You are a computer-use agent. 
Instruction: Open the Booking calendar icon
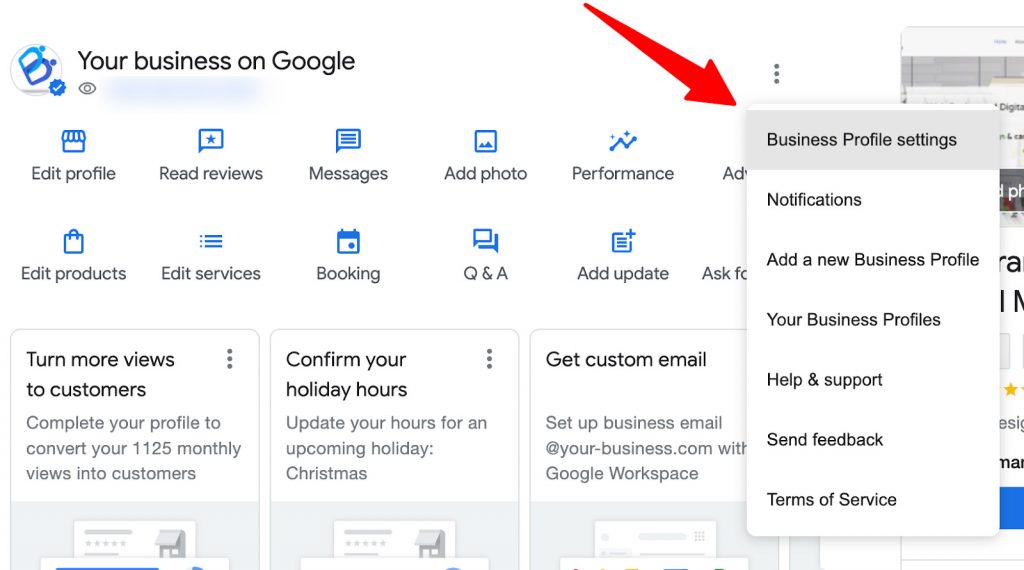click(x=348, y=241)
